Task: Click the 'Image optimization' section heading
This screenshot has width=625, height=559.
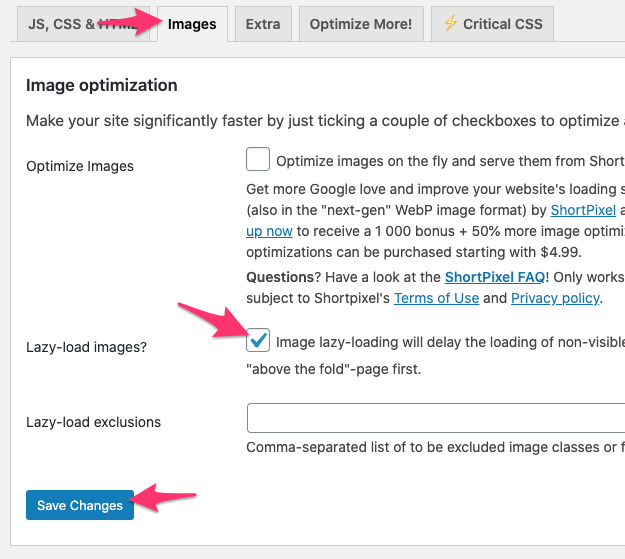Action: (102, 85)
